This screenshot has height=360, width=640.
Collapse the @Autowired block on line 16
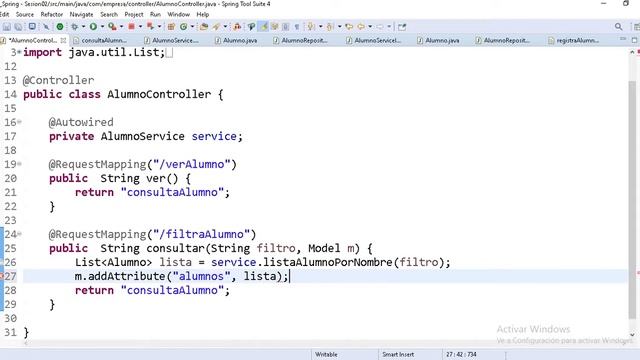(19, 122)
